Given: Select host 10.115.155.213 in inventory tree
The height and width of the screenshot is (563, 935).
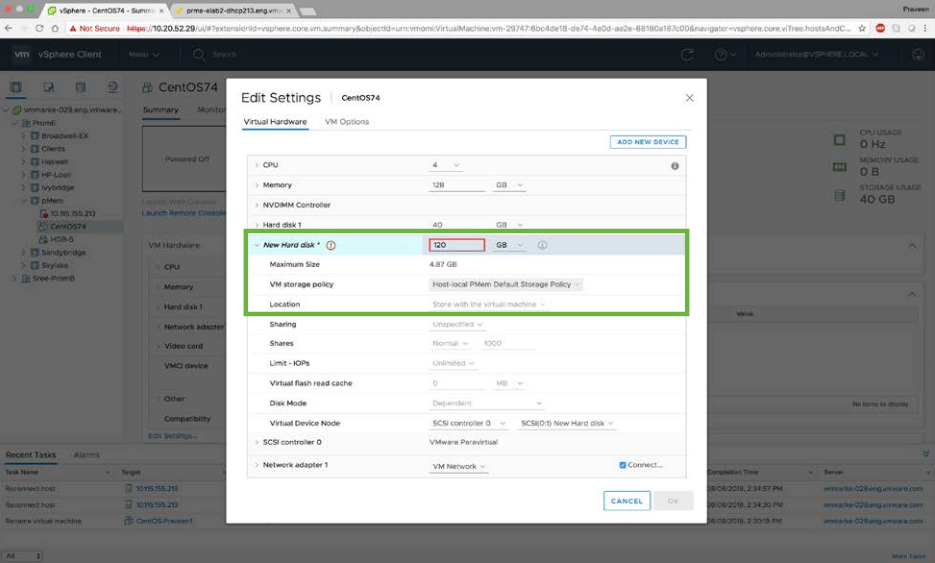Looking at the screenshot, I should 72,214.
